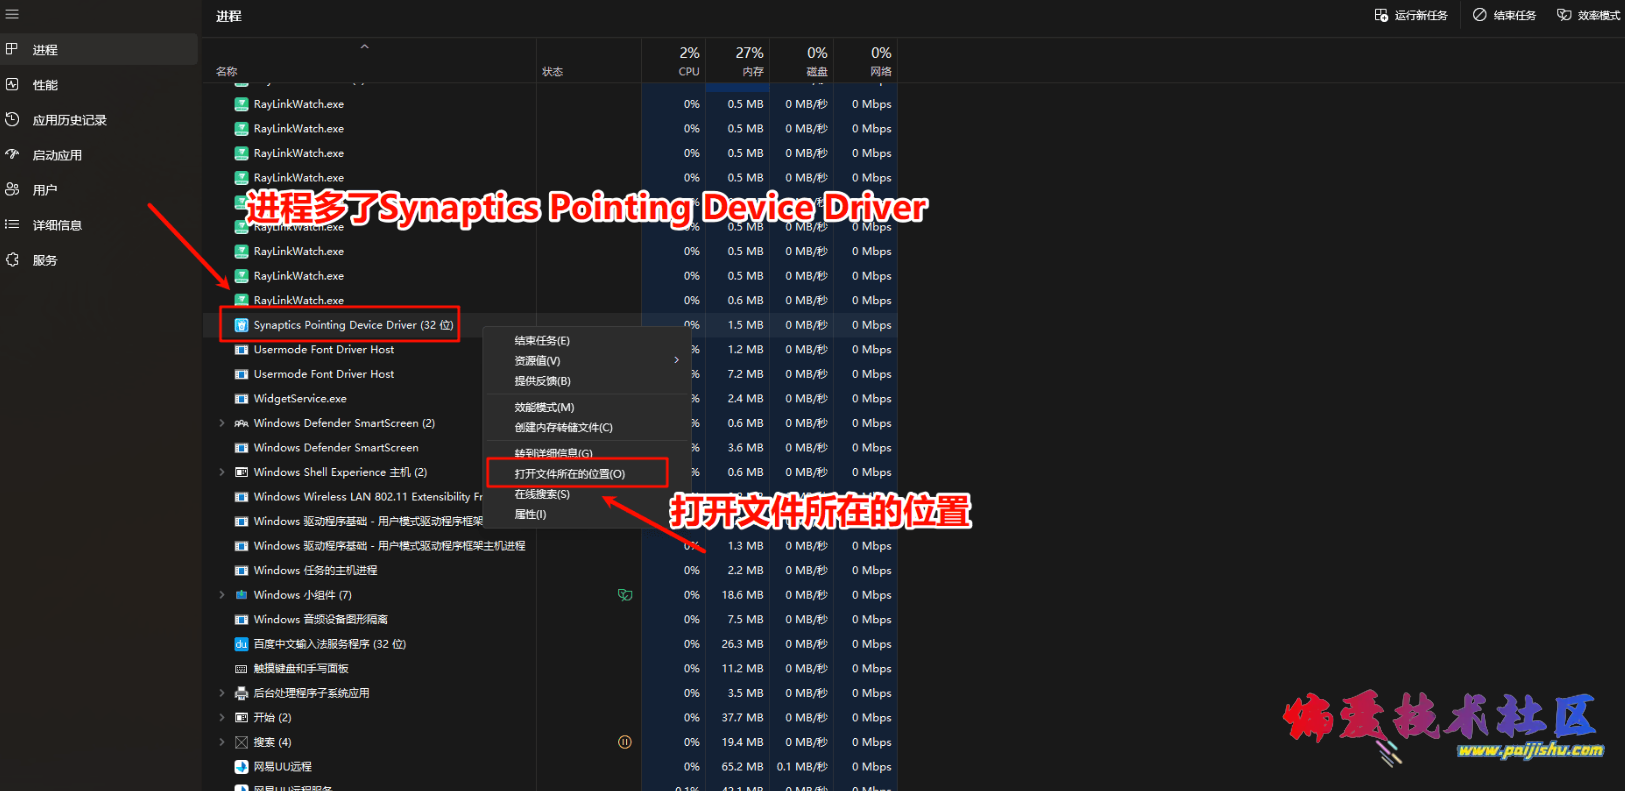1625x791 pixels.
Task: Expand Windows Defender SmartScreen (2) group
Action: pyautogui.click(x=222, y=423)
